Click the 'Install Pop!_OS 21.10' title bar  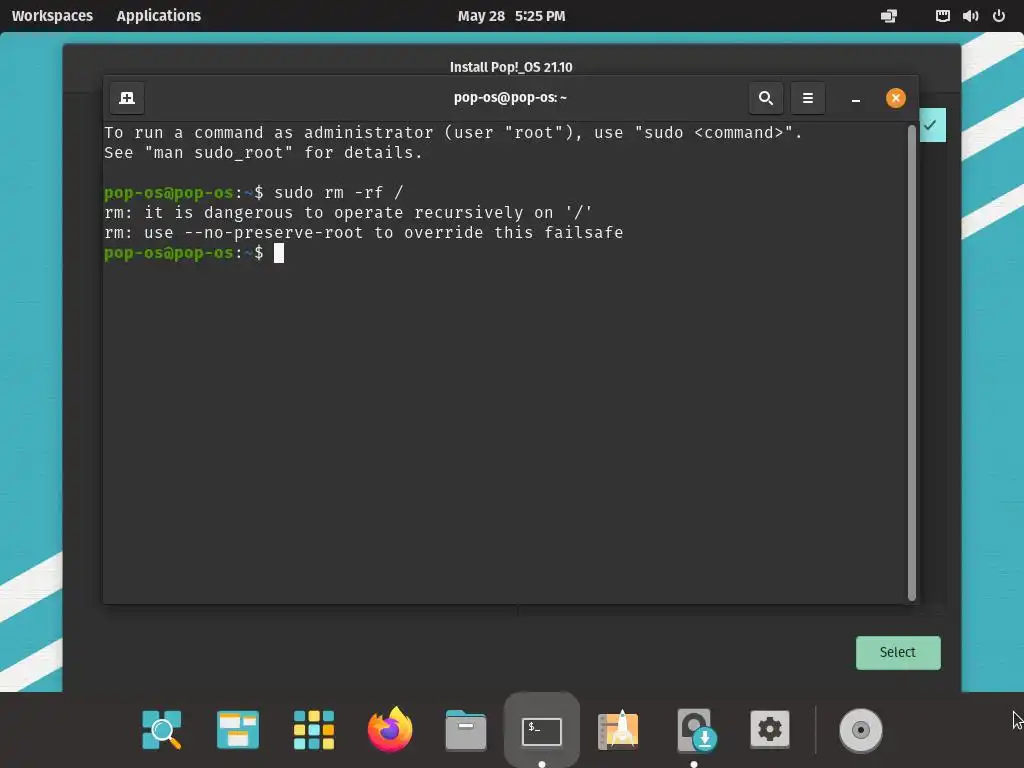tap(511, 67)
